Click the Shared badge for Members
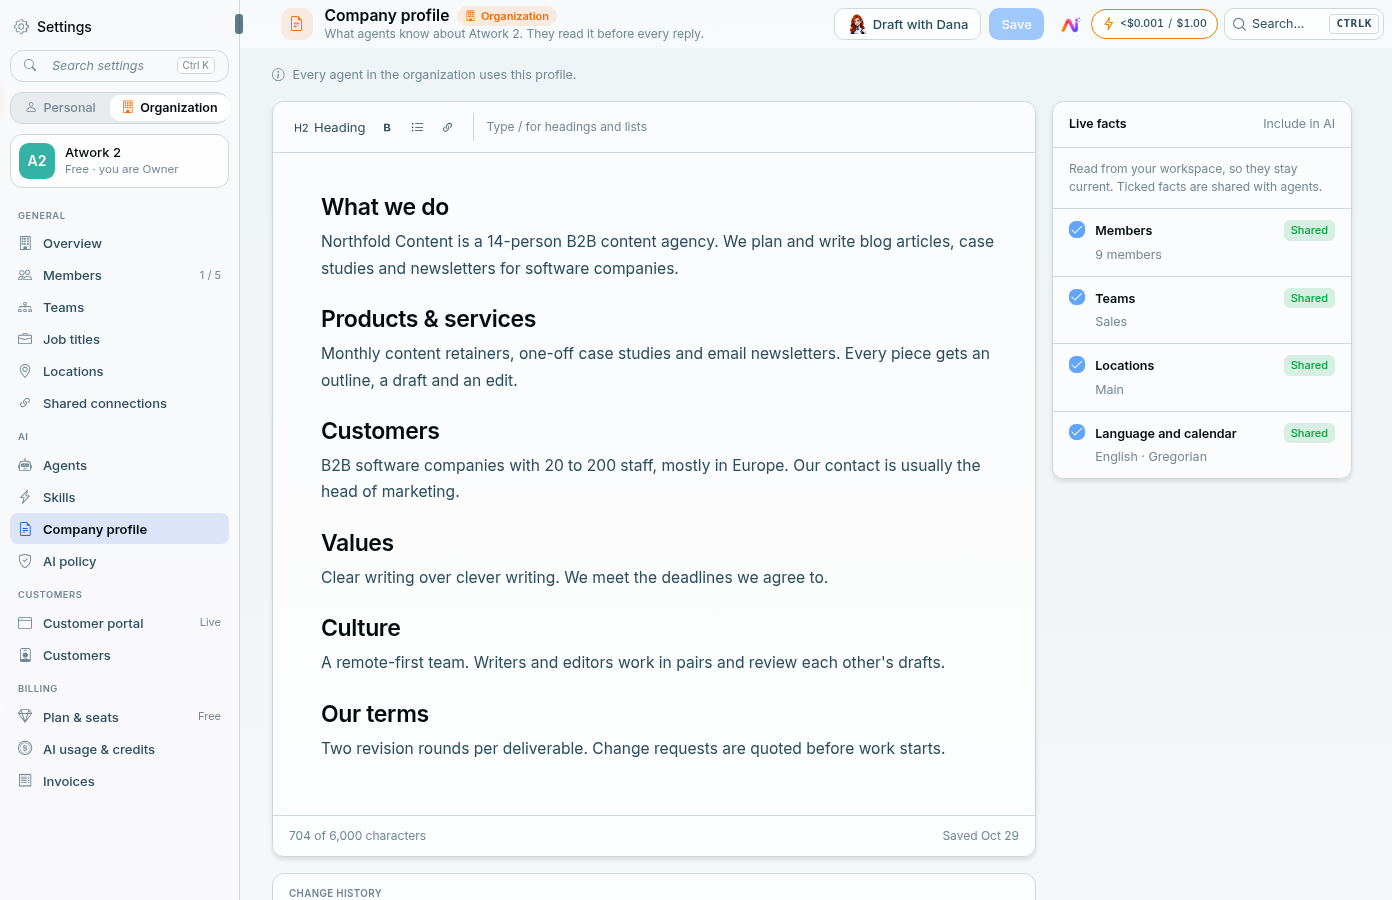 [x=1309, y=230]
